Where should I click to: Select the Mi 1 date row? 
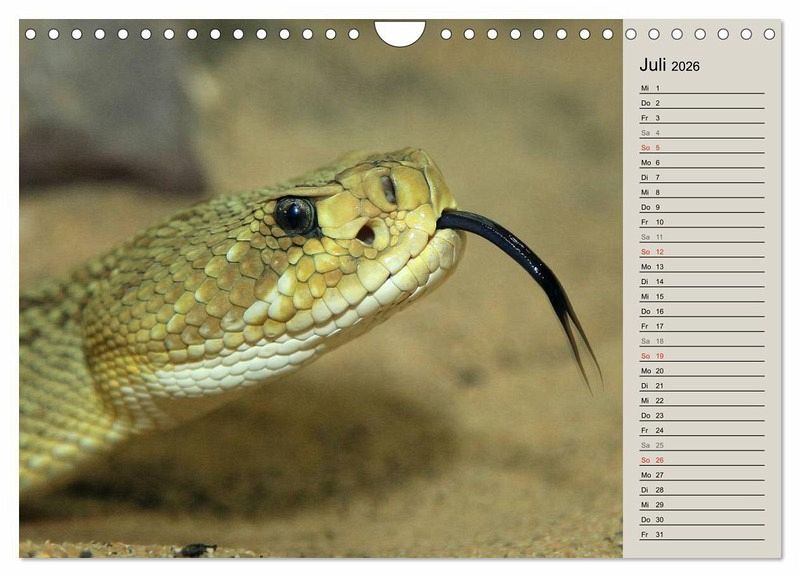702,88
